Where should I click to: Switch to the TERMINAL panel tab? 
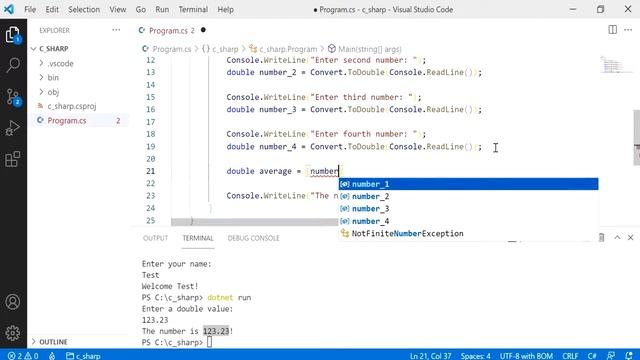(198, 238)
